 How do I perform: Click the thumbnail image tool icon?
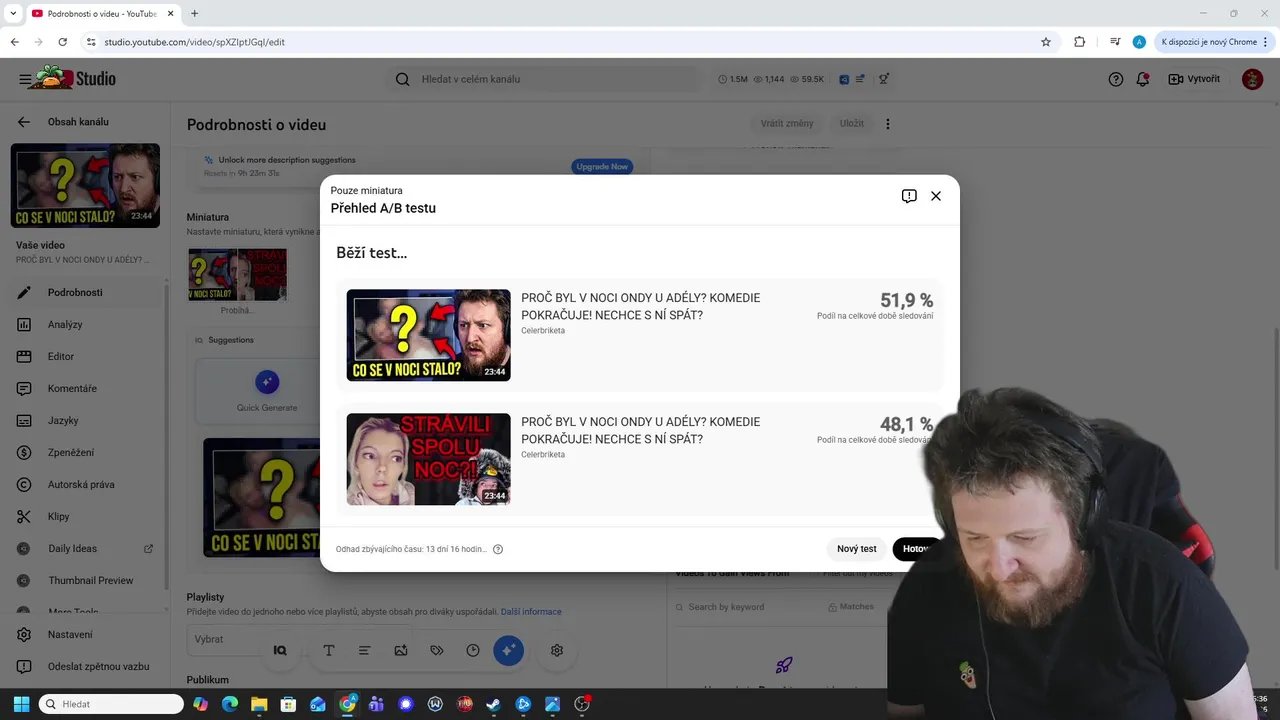point(401,650)
